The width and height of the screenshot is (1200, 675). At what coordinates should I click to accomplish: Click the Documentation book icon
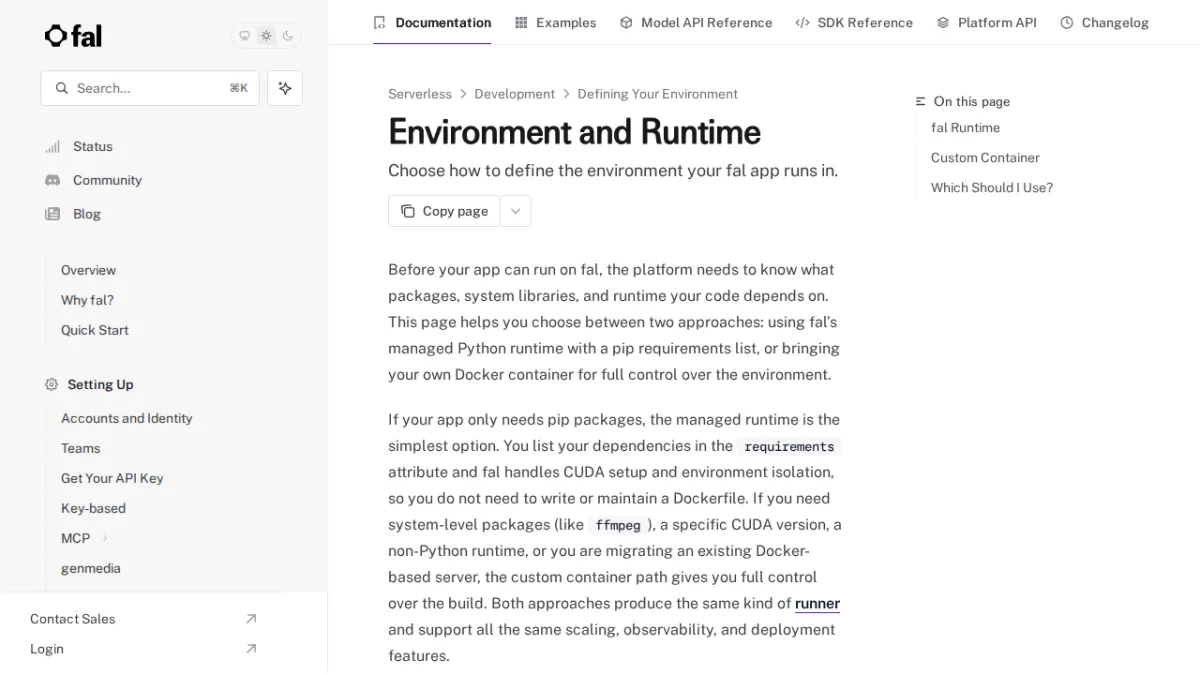[x=379, y=22]
